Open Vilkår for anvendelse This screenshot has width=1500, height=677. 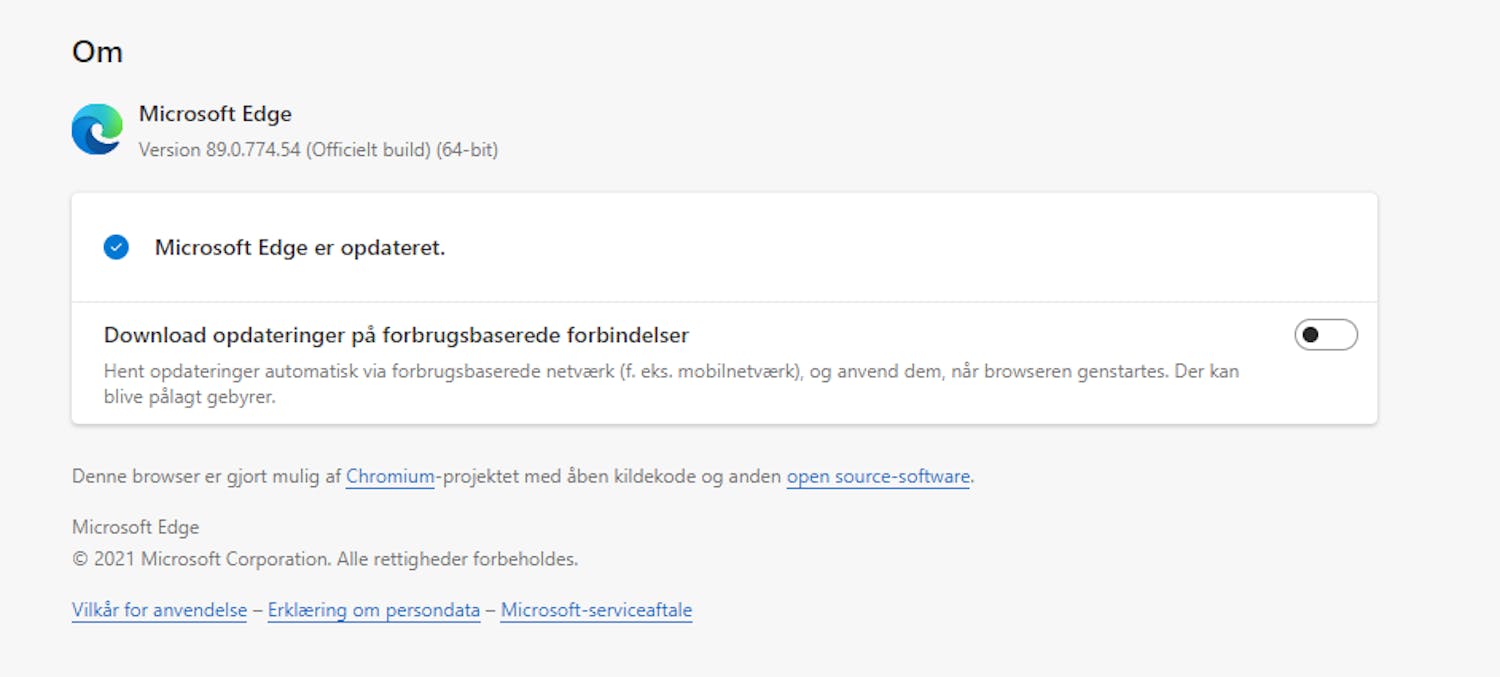point(159,610)
